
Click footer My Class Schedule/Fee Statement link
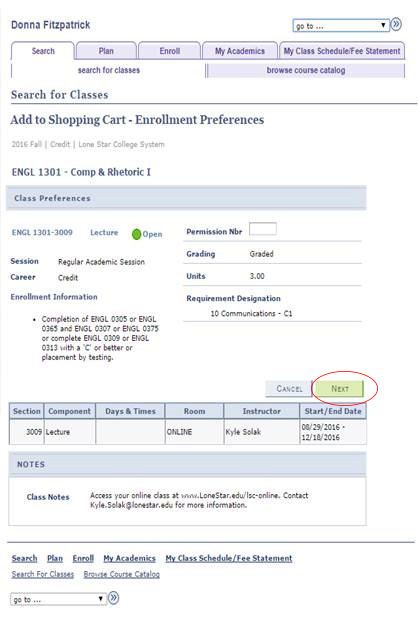click(x=229, y=558)
